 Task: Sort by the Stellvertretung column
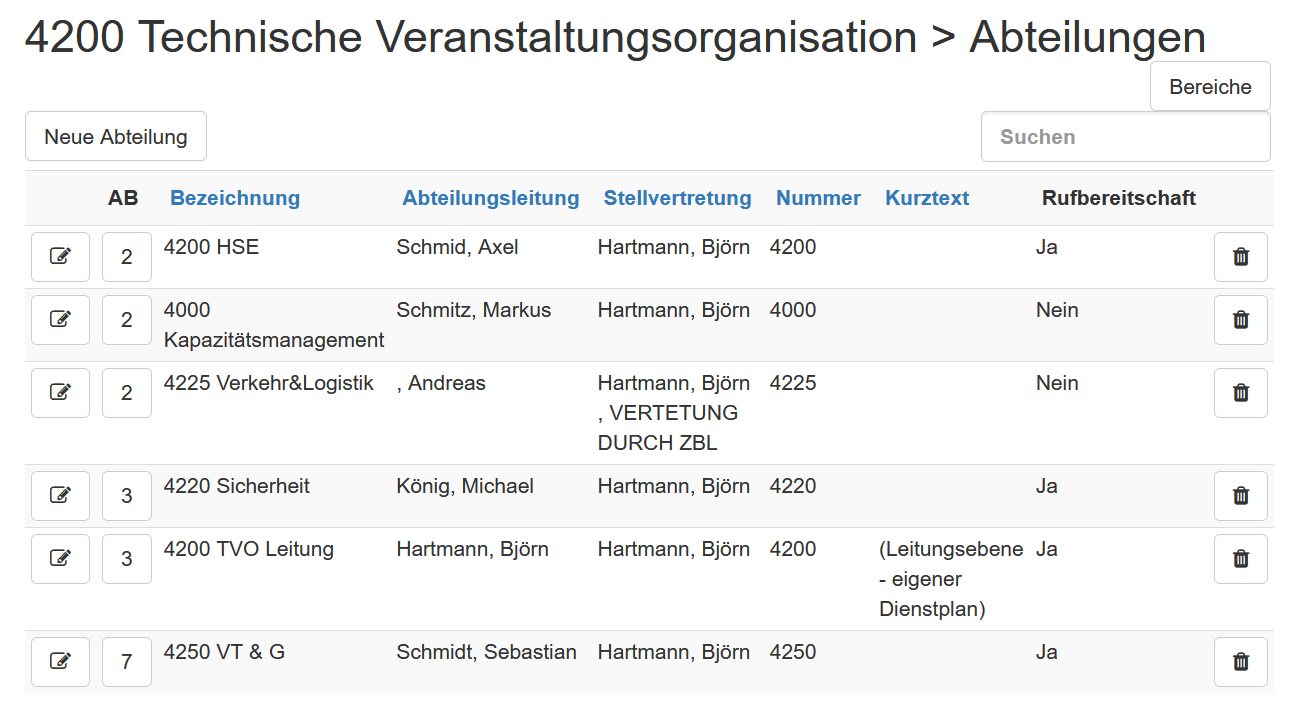coord(677,198)
